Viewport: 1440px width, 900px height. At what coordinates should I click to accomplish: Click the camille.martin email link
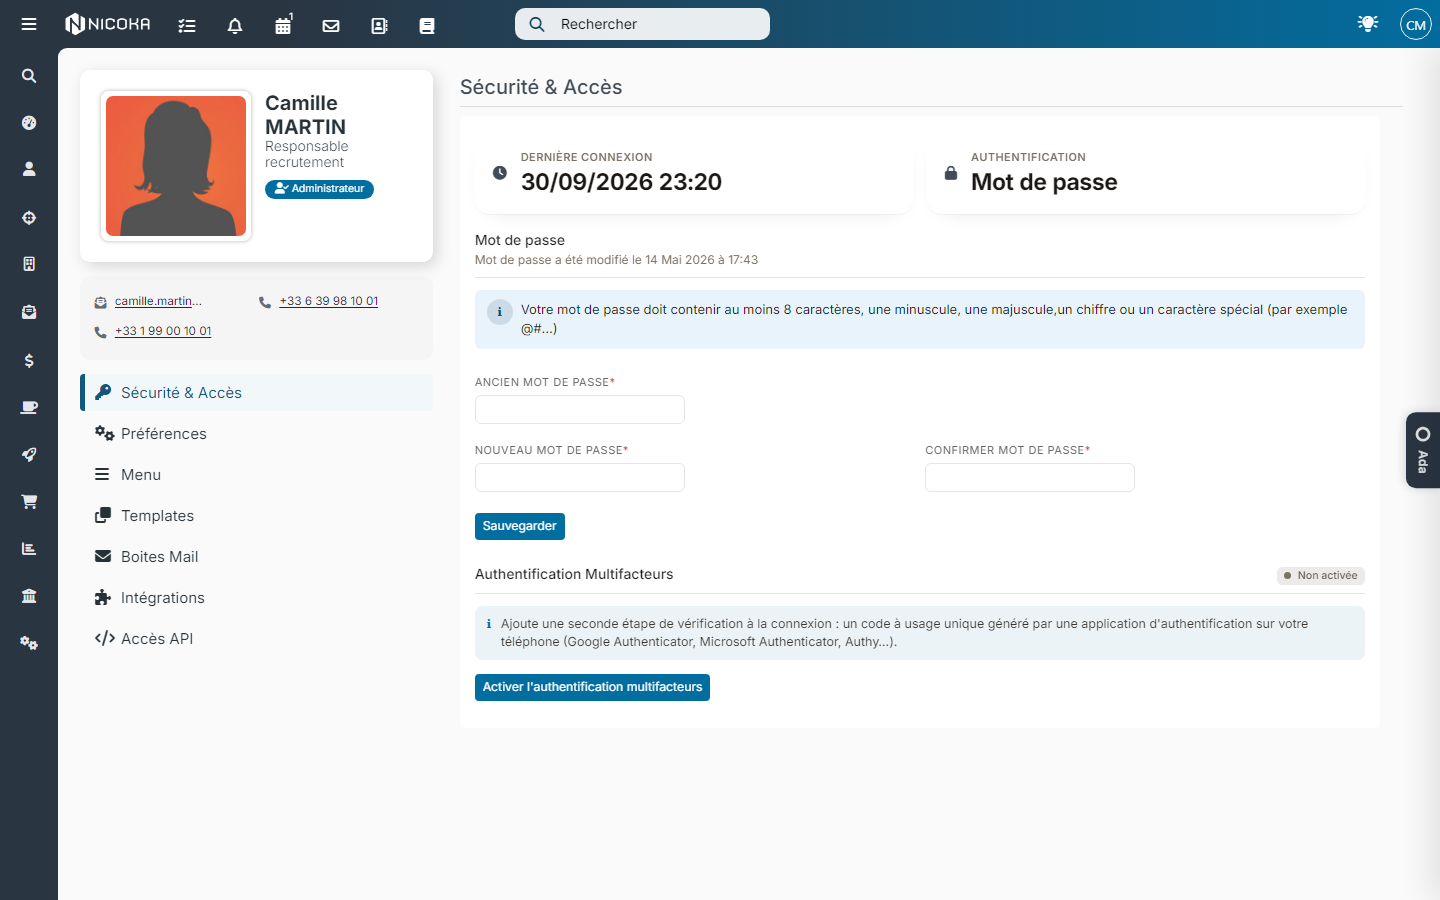coord(158,301)
